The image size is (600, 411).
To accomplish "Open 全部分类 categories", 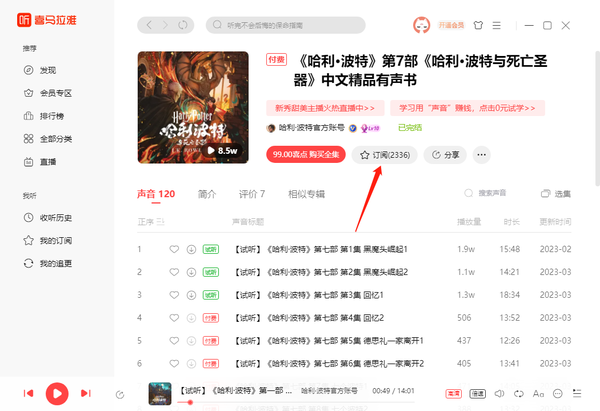I will [x=47, y=139].
